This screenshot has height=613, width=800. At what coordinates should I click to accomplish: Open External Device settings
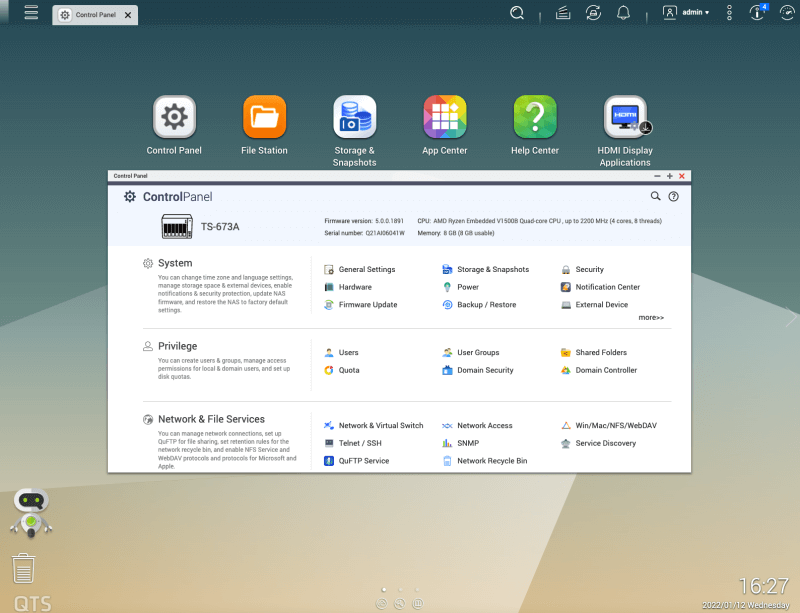pos(594,305)
